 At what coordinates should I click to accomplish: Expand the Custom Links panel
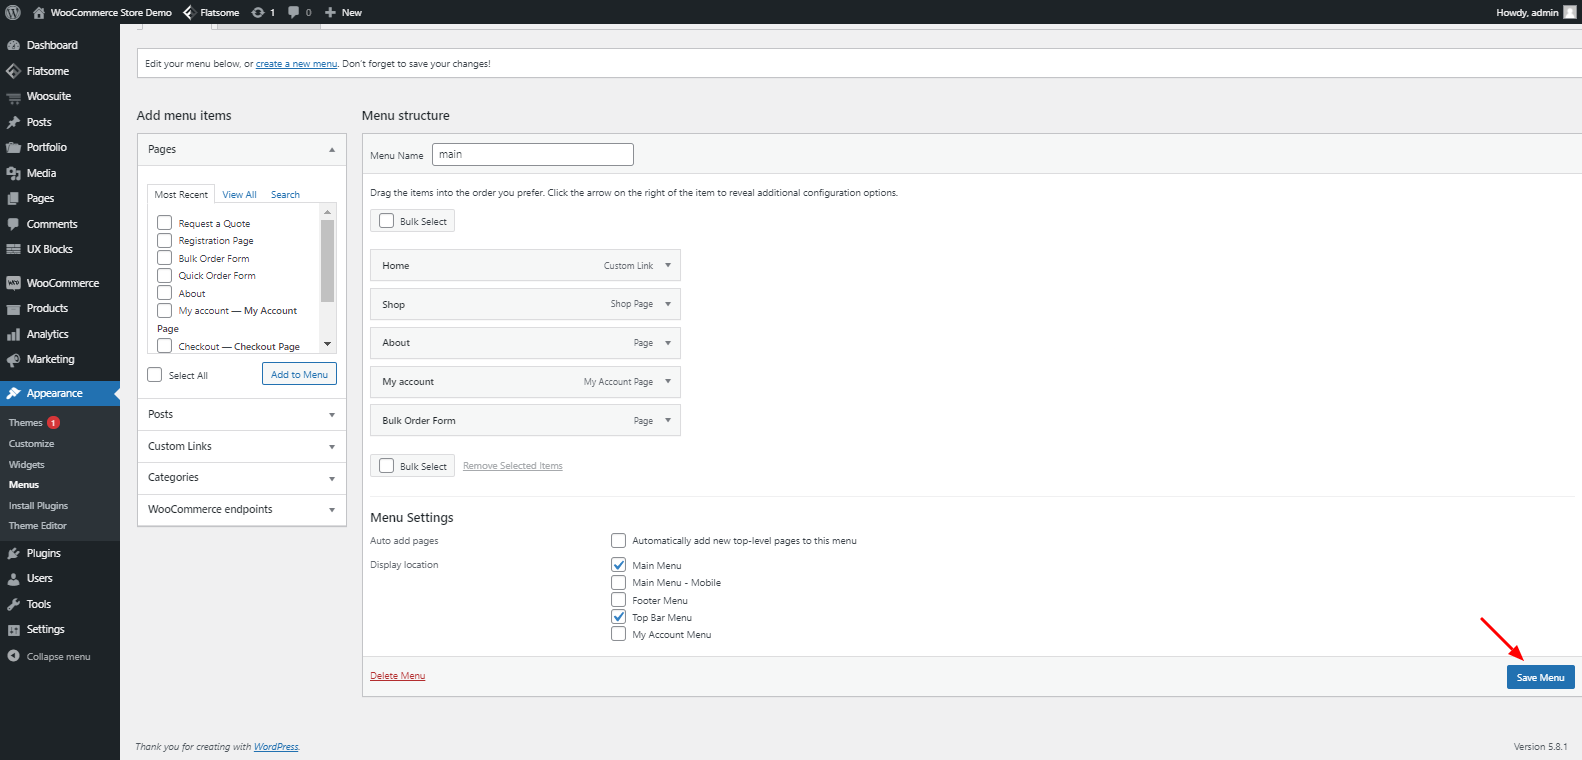coord(332,446)
